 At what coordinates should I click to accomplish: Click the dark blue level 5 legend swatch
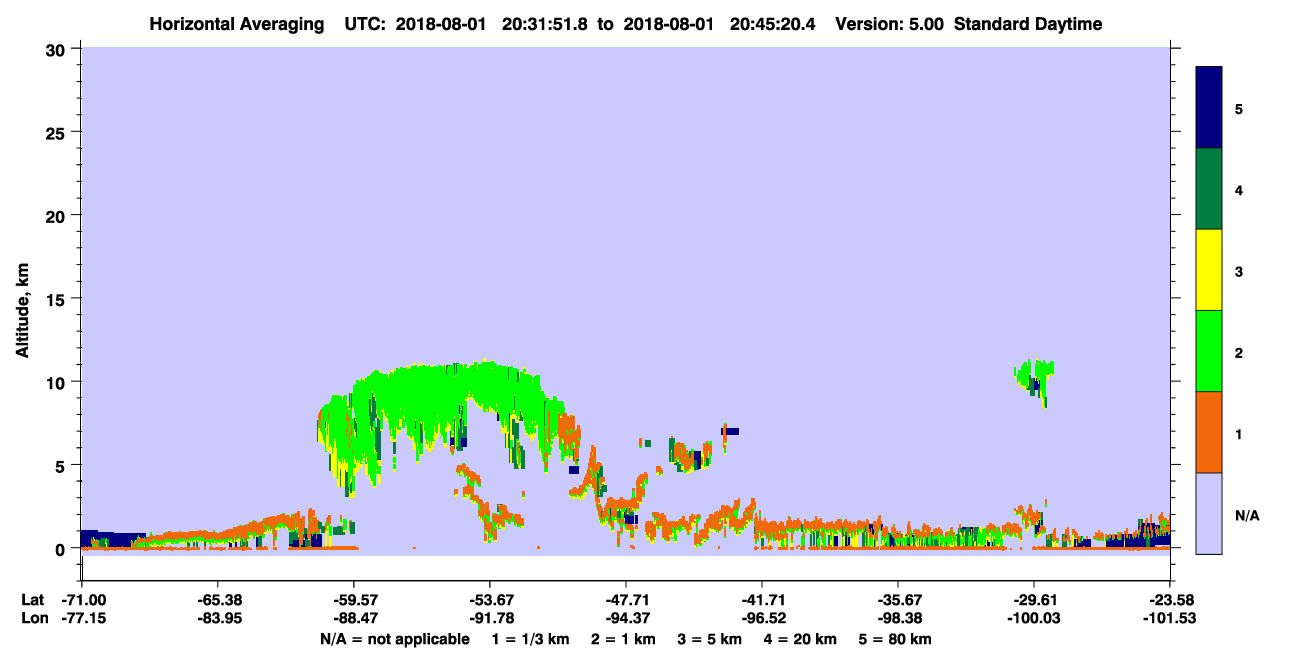coord(1209,107)
